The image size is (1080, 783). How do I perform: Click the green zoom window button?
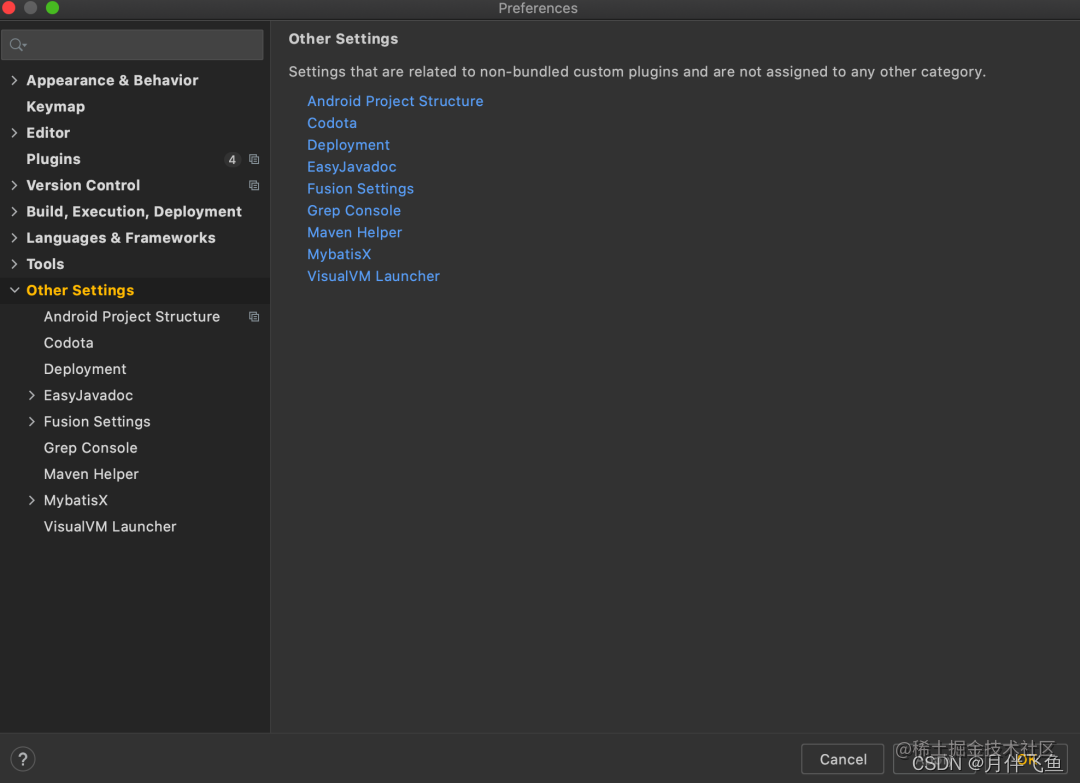pos(52,8)
